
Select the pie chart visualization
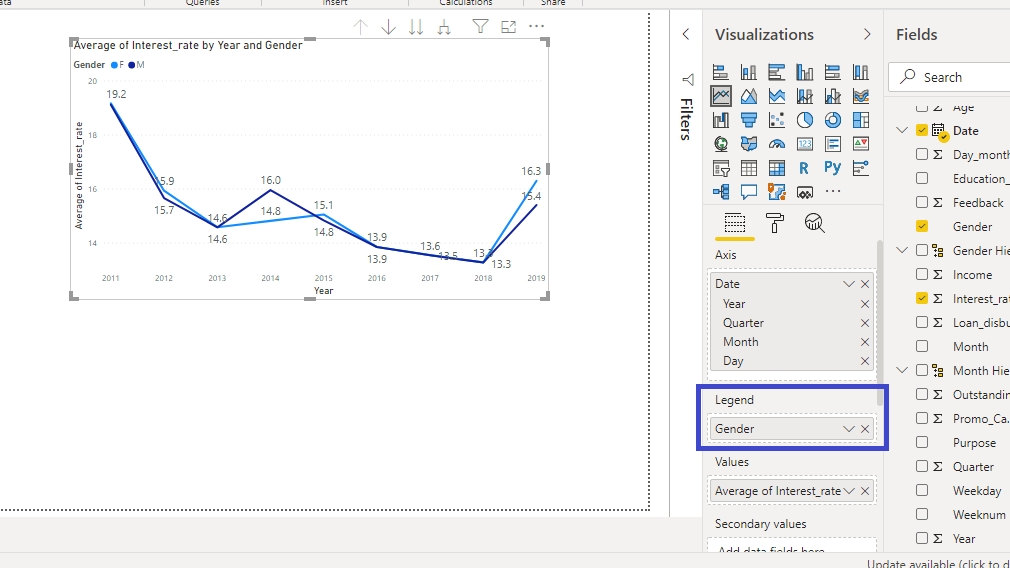click(805, 120)
